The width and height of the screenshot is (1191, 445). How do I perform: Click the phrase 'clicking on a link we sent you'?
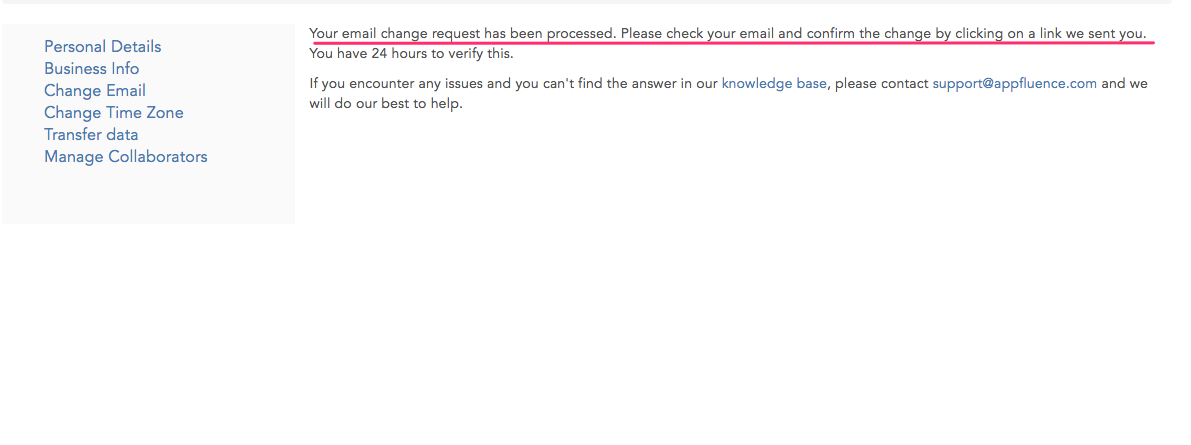1050,33
